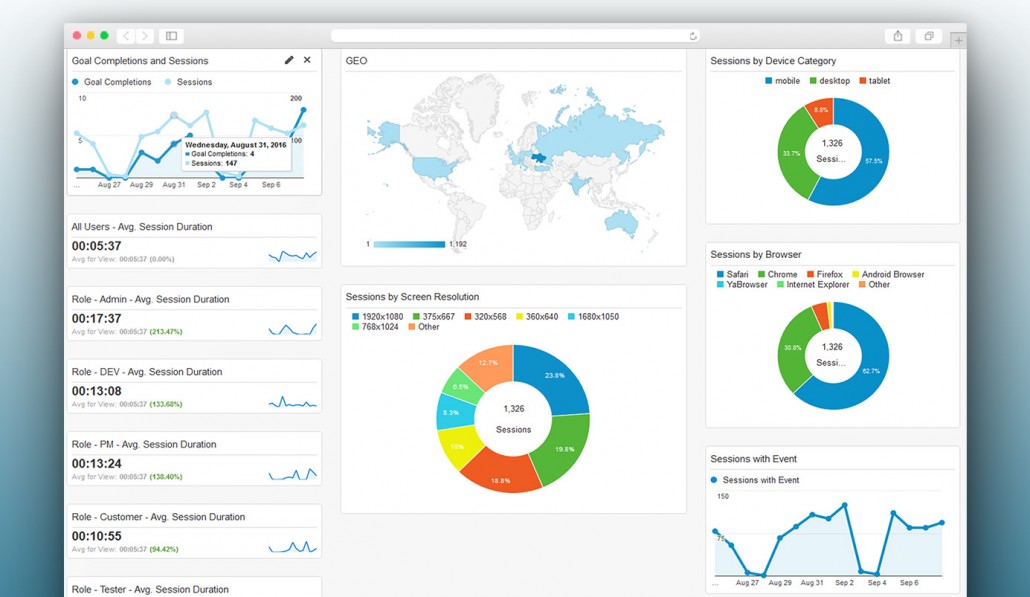
Task: Select the 375x667 legend entry
Action: pos(434,317)
